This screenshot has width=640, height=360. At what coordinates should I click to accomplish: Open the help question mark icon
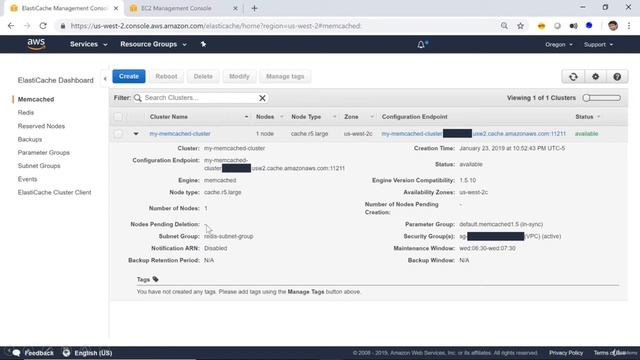click(x=617, y=77)
